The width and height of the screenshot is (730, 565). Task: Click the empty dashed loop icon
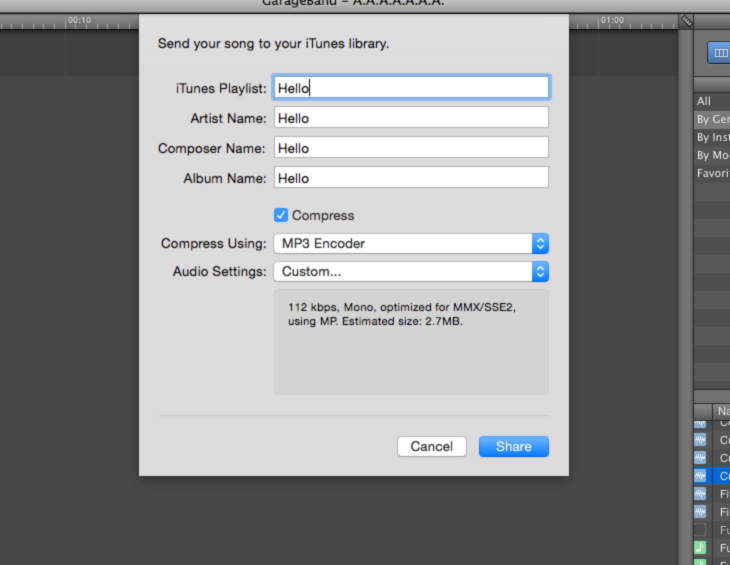700,530
